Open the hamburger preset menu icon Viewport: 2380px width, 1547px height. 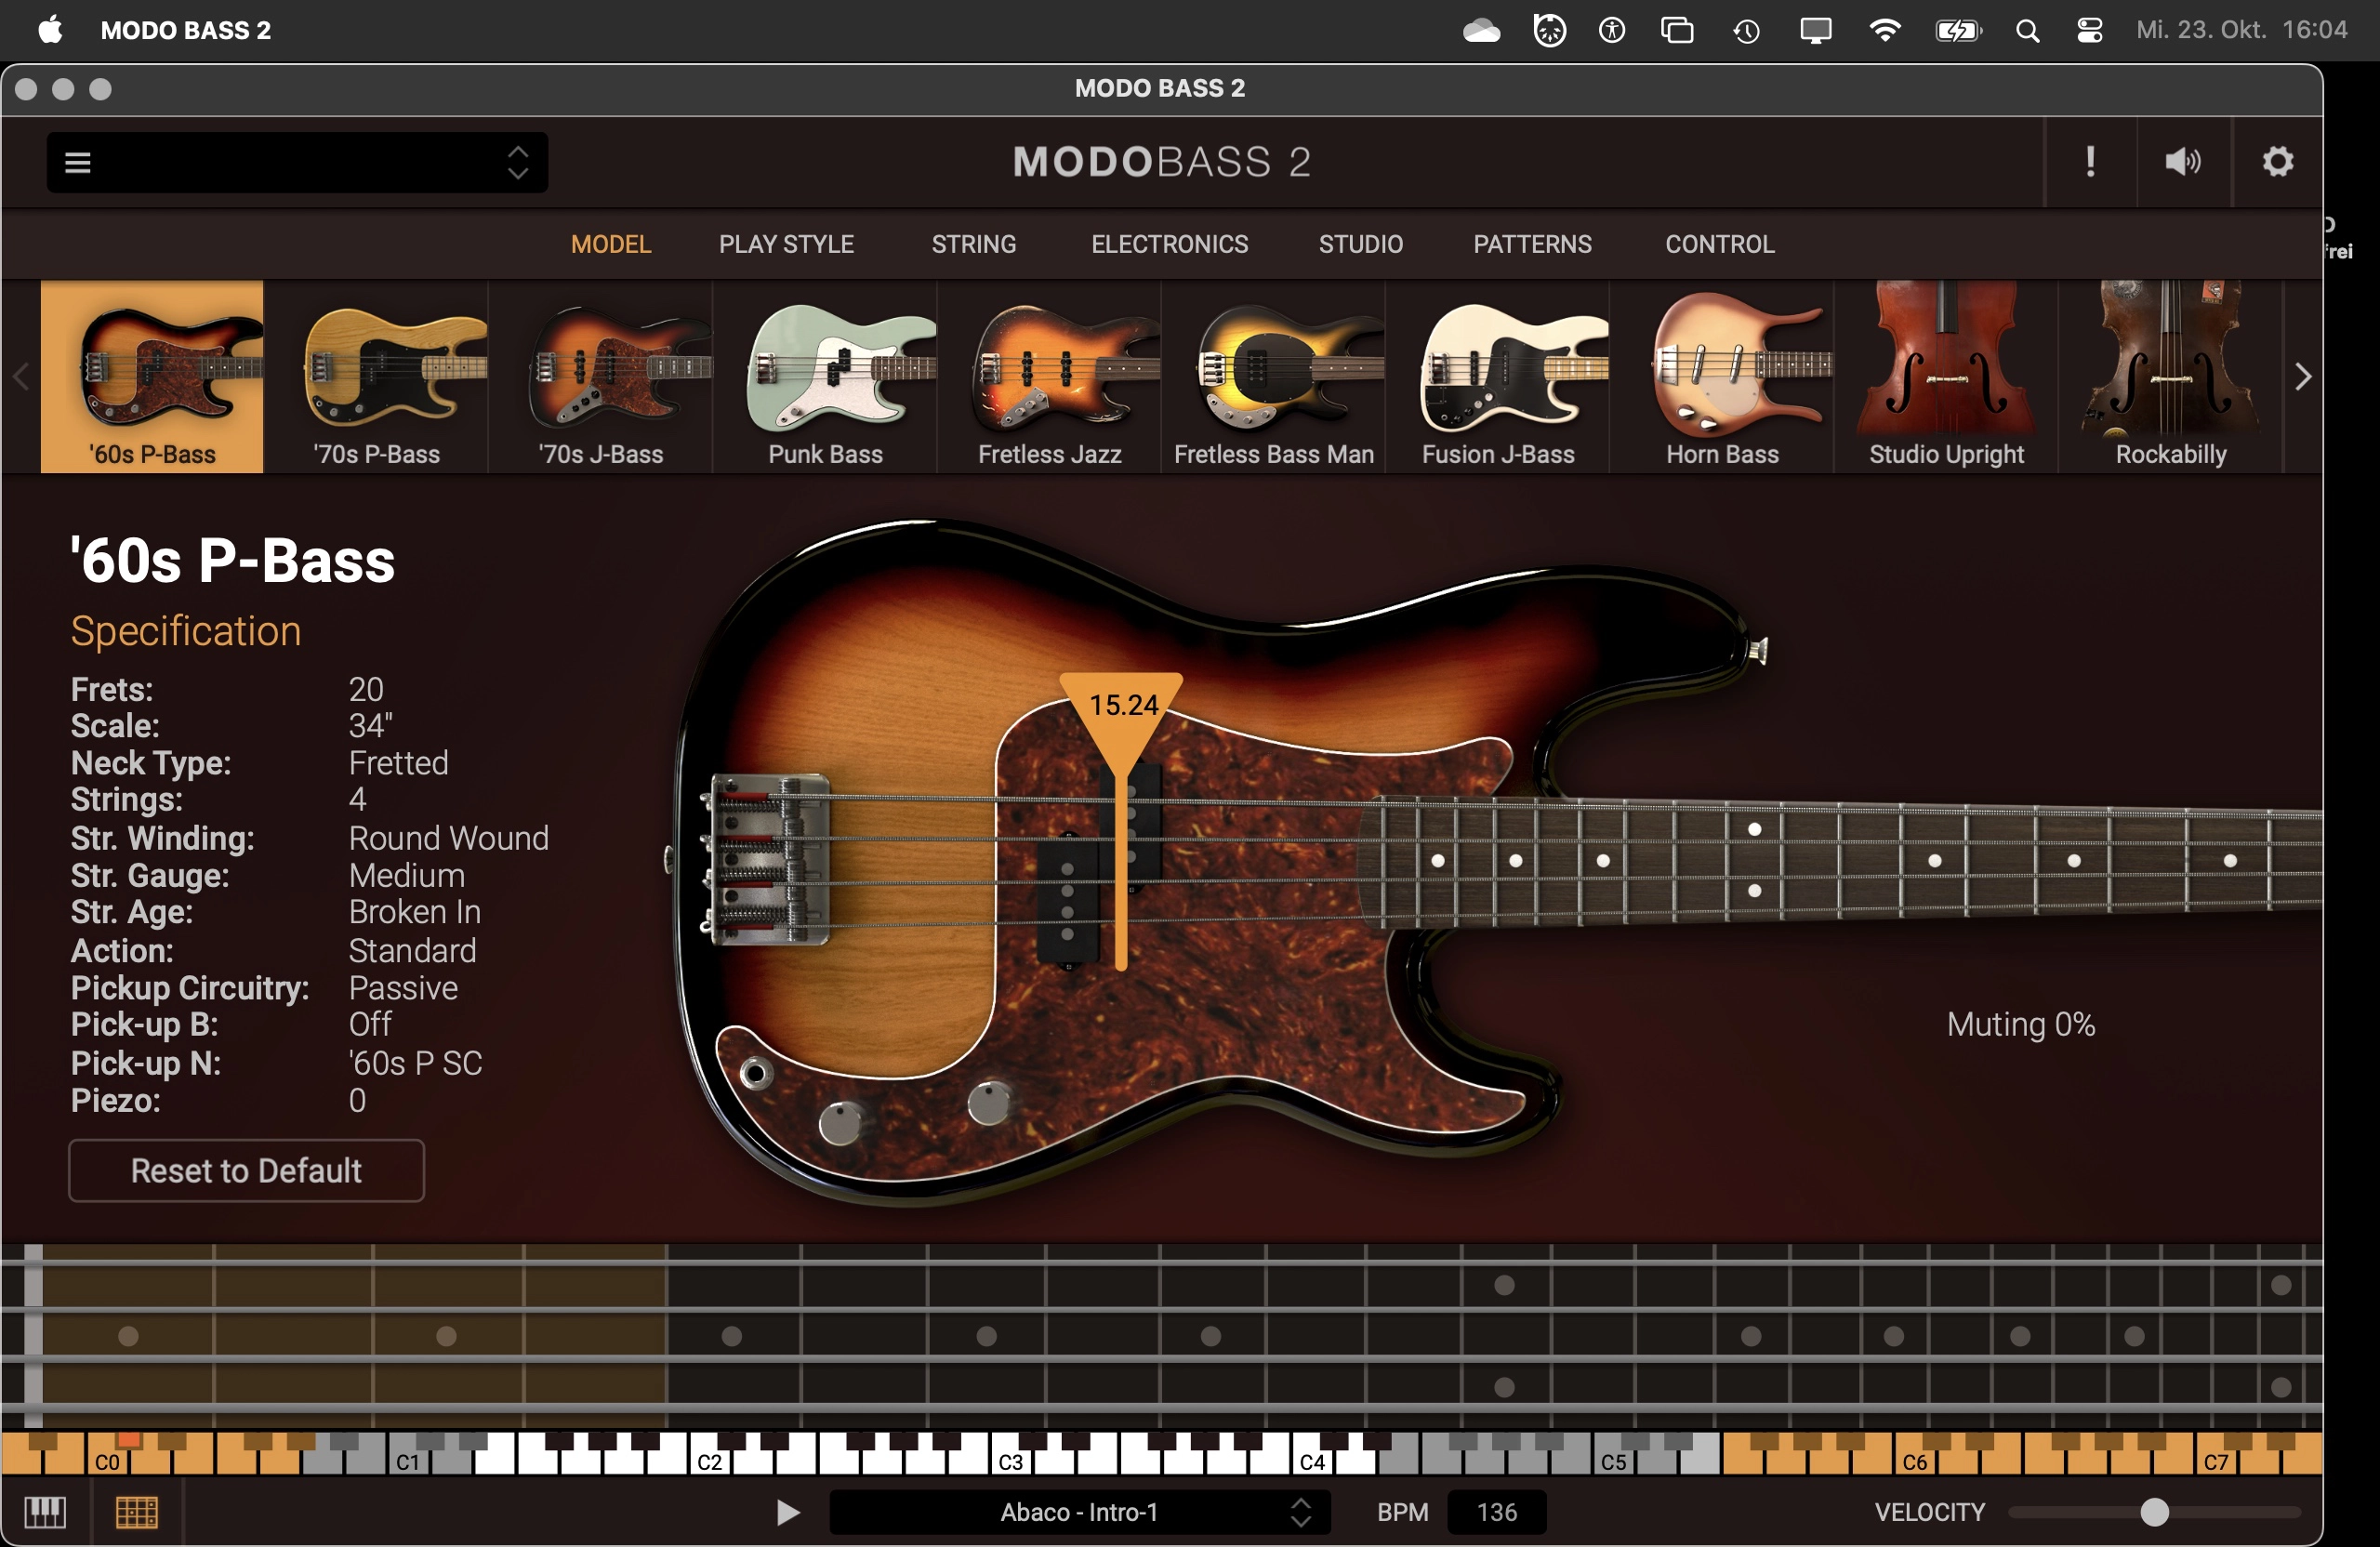click(x=78, y=162)
